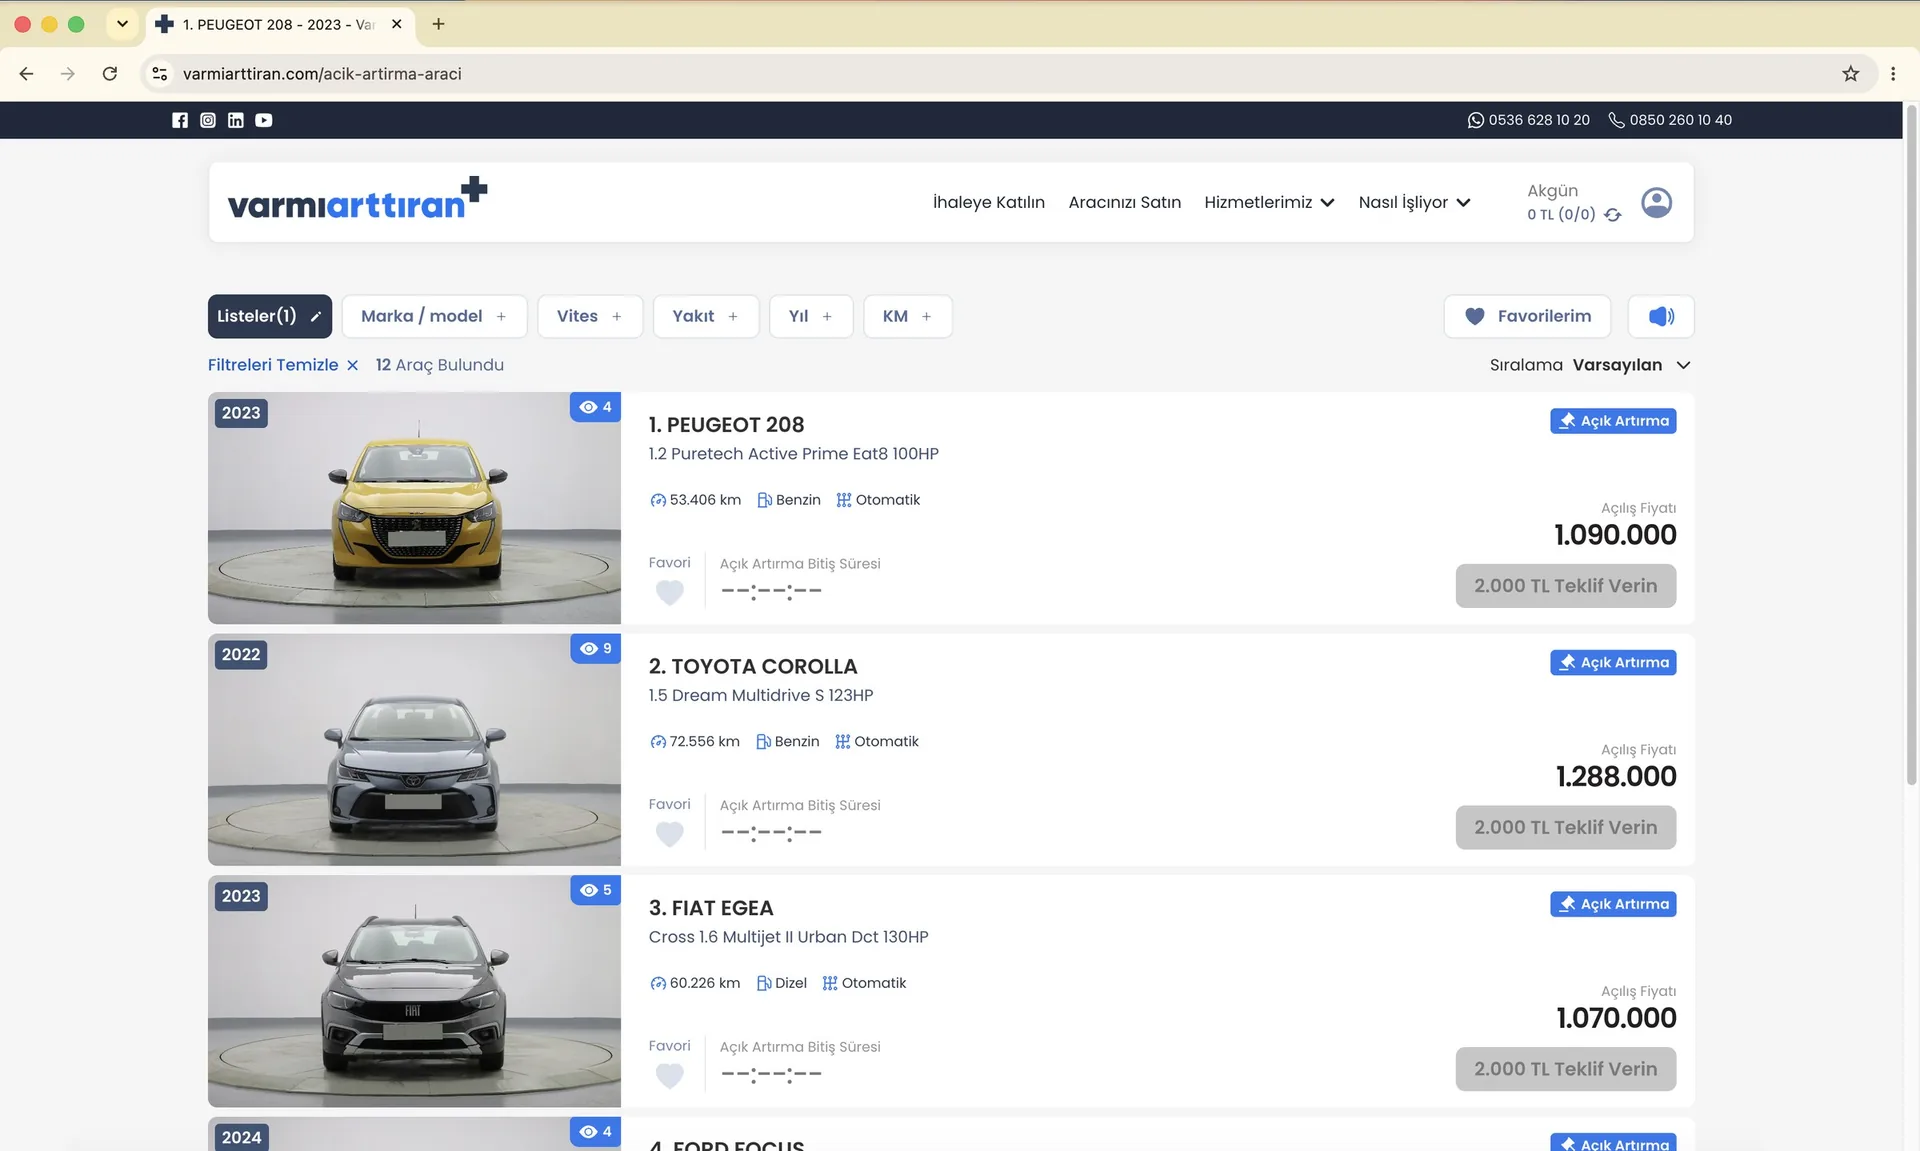Open the Toyota Corolla photo

point(414,750)
